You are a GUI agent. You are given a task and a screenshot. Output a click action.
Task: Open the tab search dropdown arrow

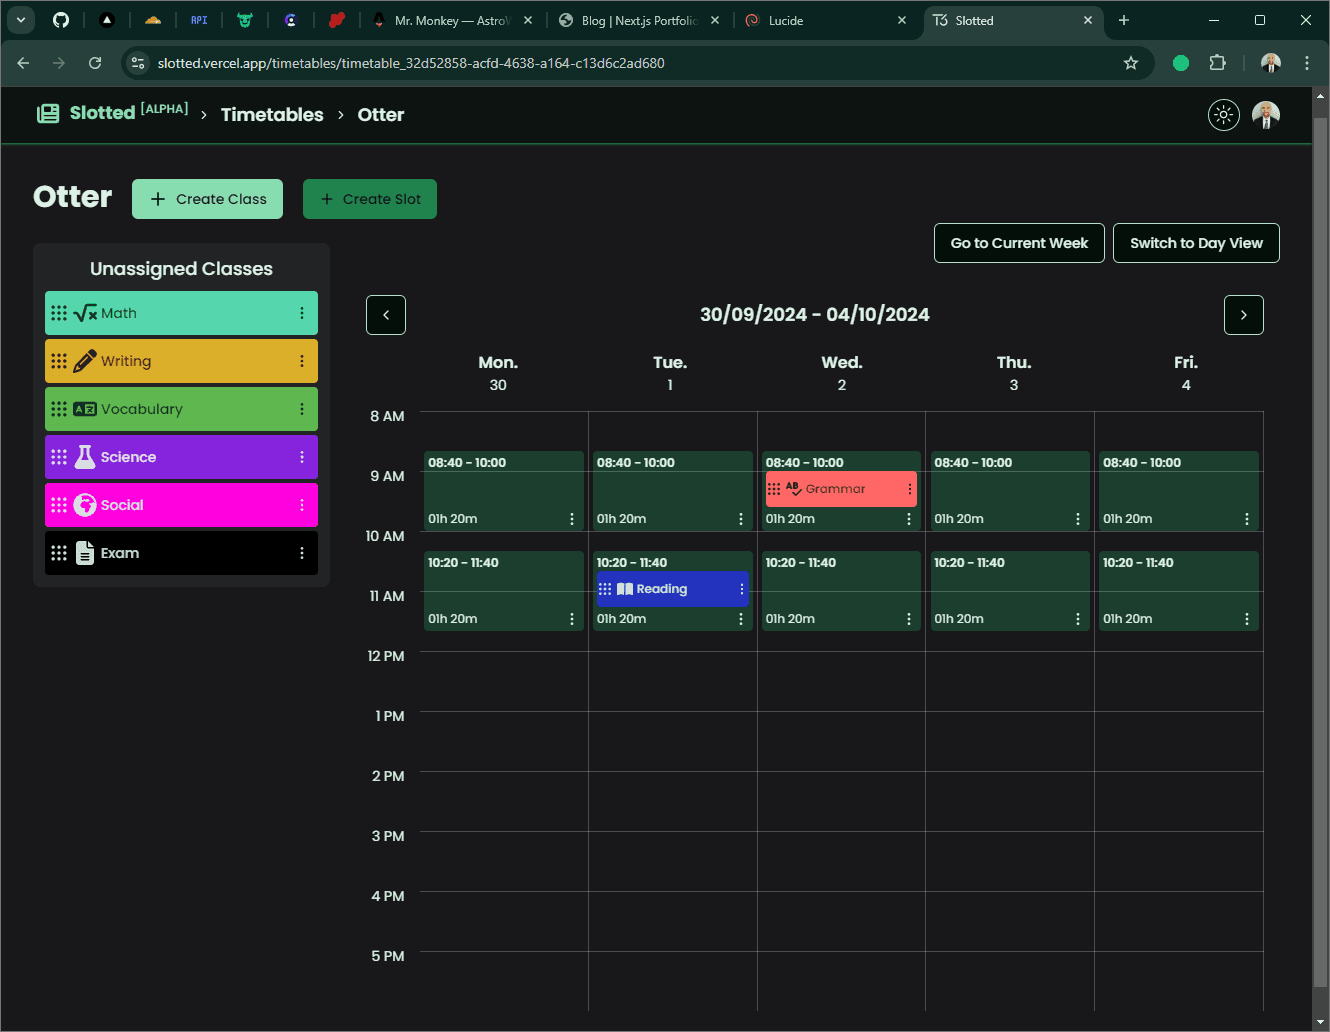click(x=21, y=20)
